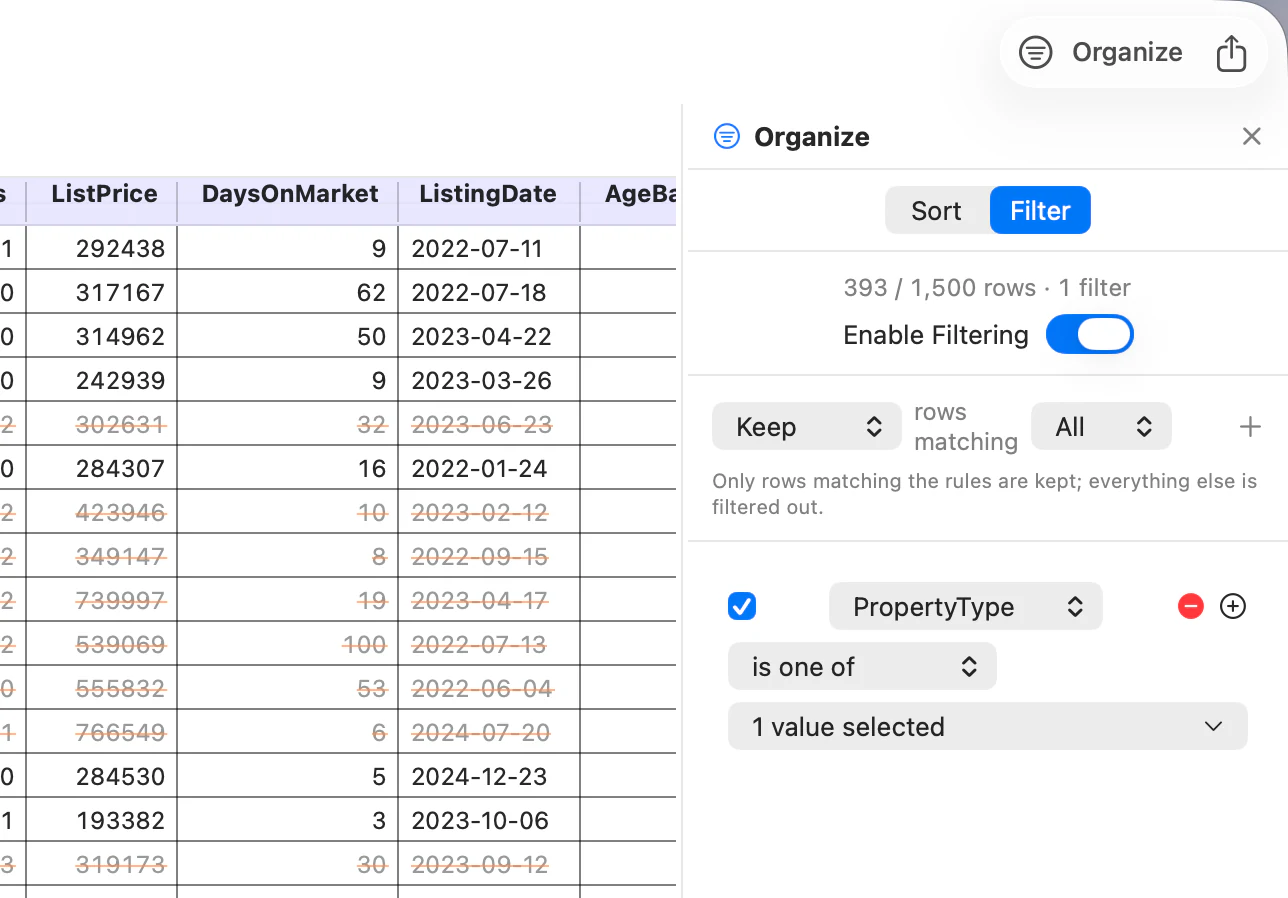1288x898 pixels.
Task: Click the ListPrice cell 314962
Action: [x=102, y=336]
